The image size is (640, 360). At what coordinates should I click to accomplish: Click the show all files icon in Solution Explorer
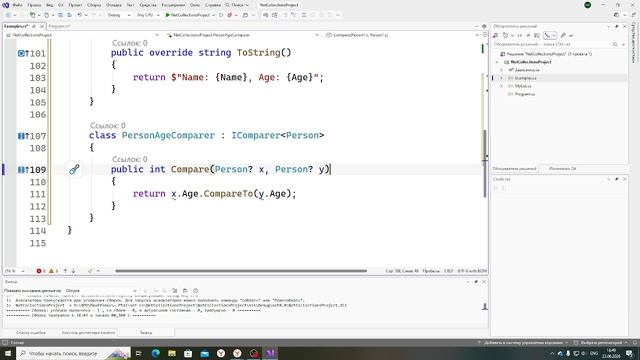[537, 36]
